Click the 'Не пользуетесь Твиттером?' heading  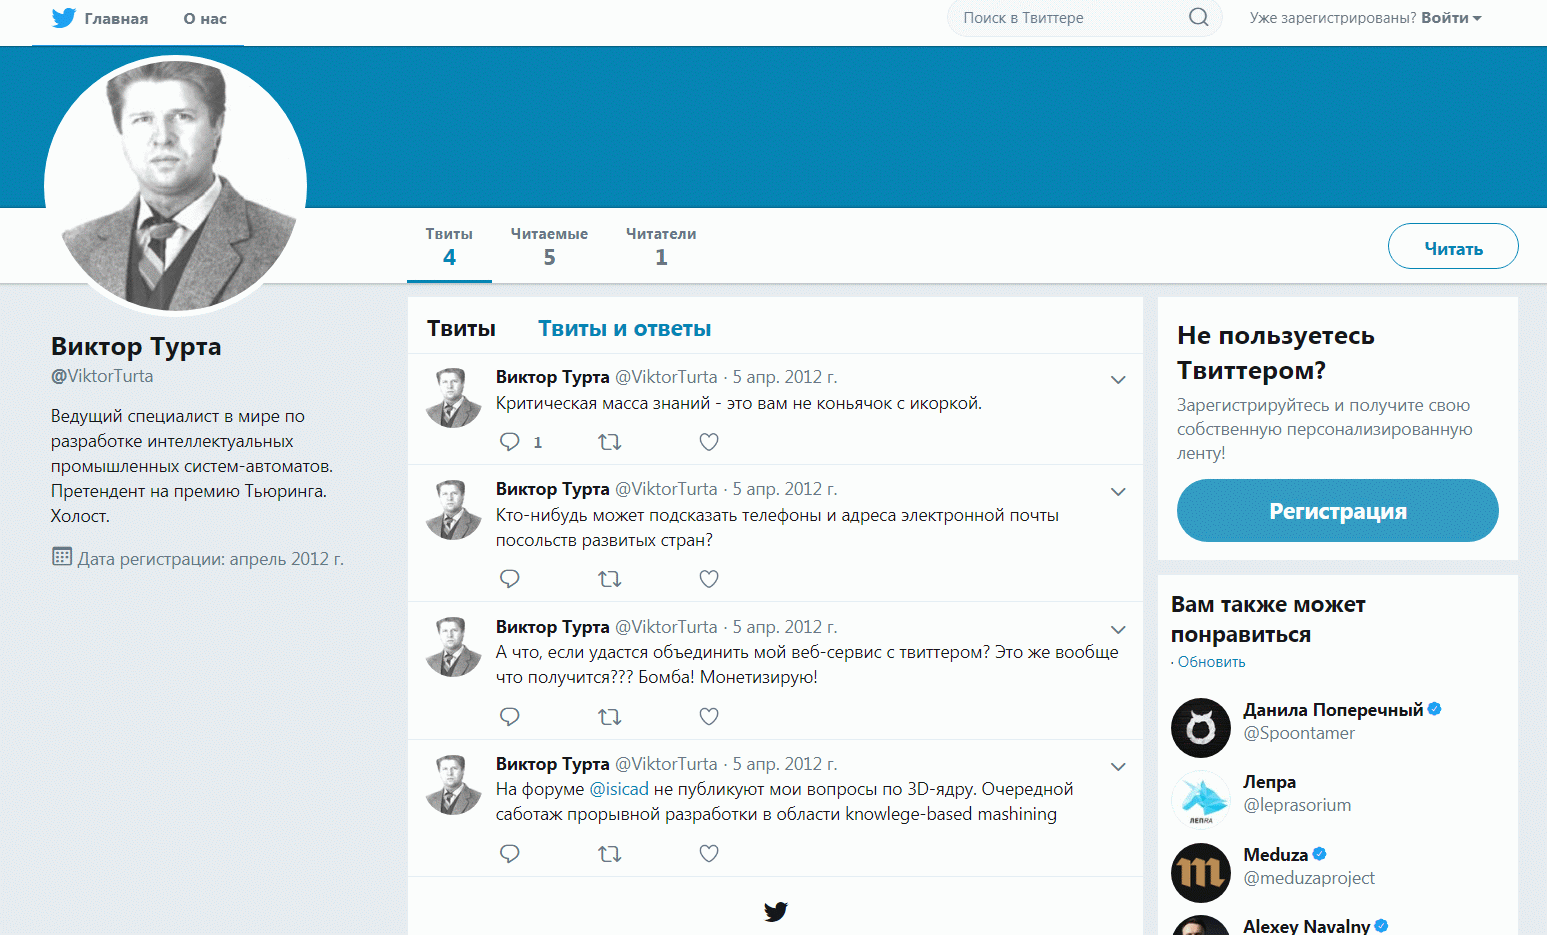1276,353
